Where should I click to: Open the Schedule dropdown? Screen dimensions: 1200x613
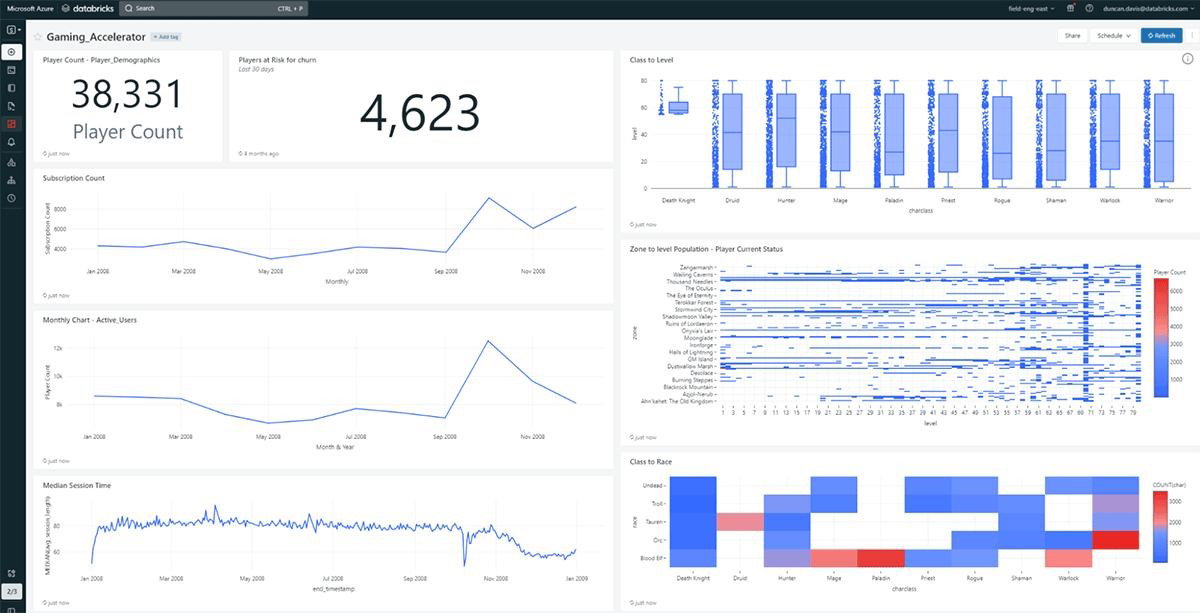[1114, 35]
